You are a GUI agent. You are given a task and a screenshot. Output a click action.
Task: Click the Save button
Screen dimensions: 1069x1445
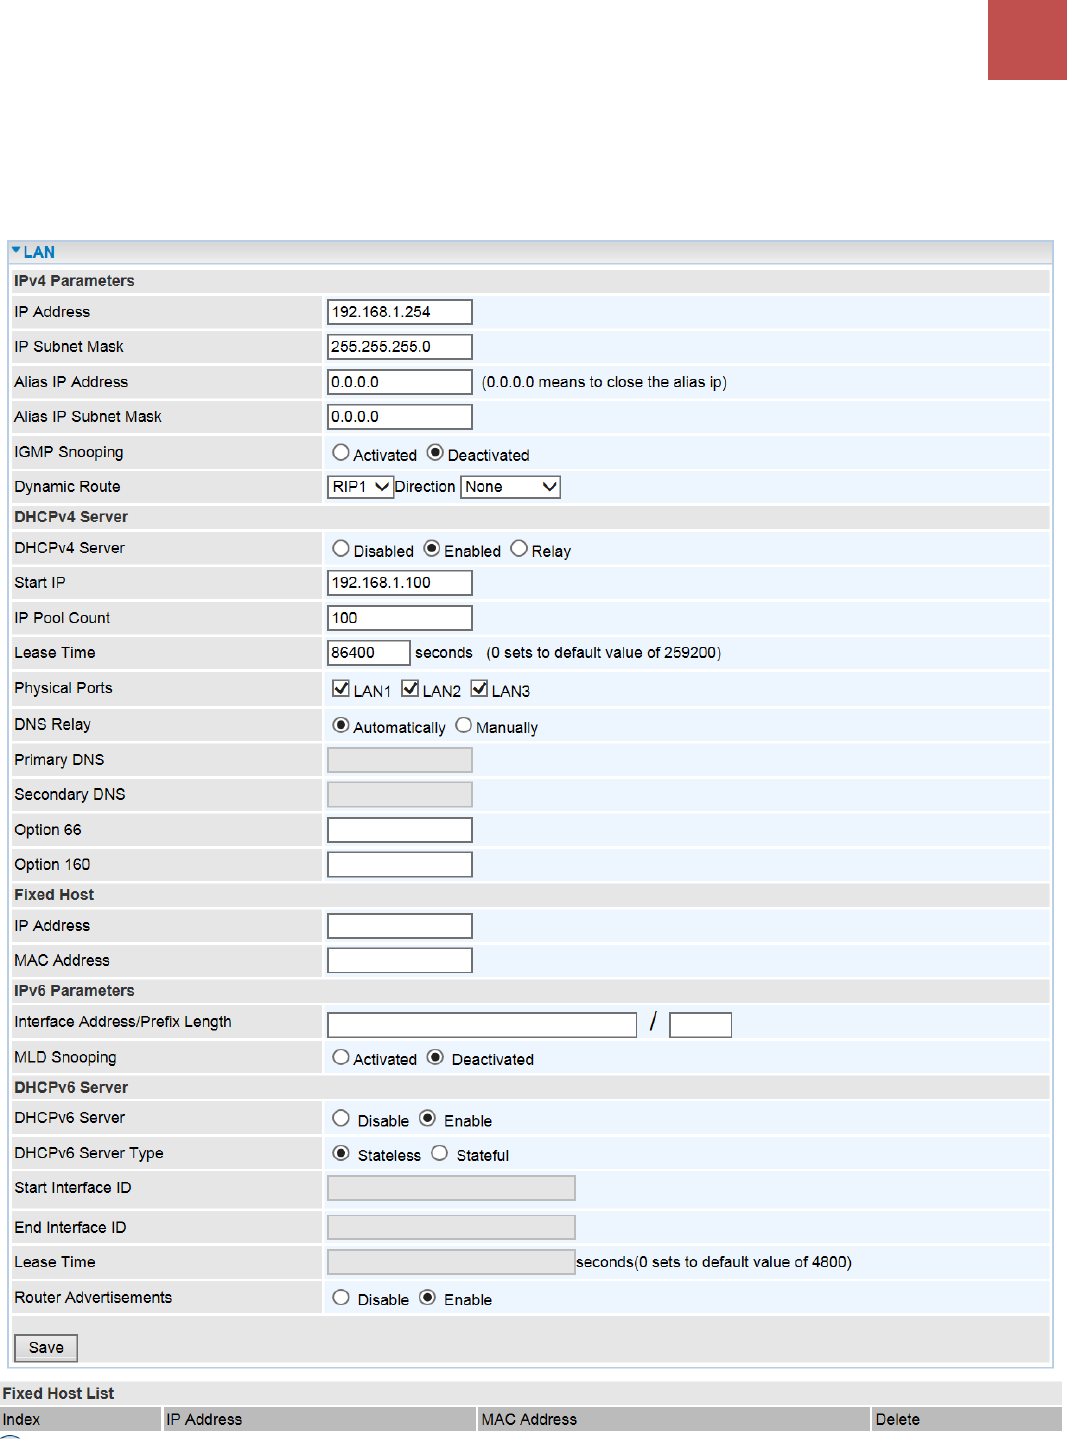click(46, 1348)
